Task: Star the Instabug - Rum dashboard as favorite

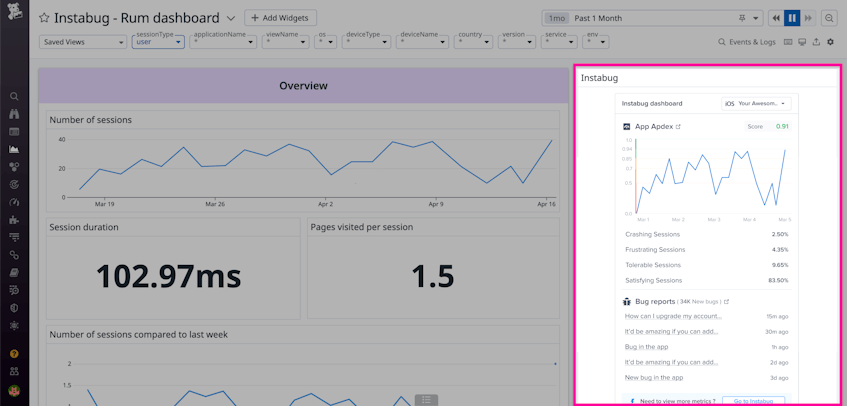Action: pyautogui.click(x=44, y=18)
